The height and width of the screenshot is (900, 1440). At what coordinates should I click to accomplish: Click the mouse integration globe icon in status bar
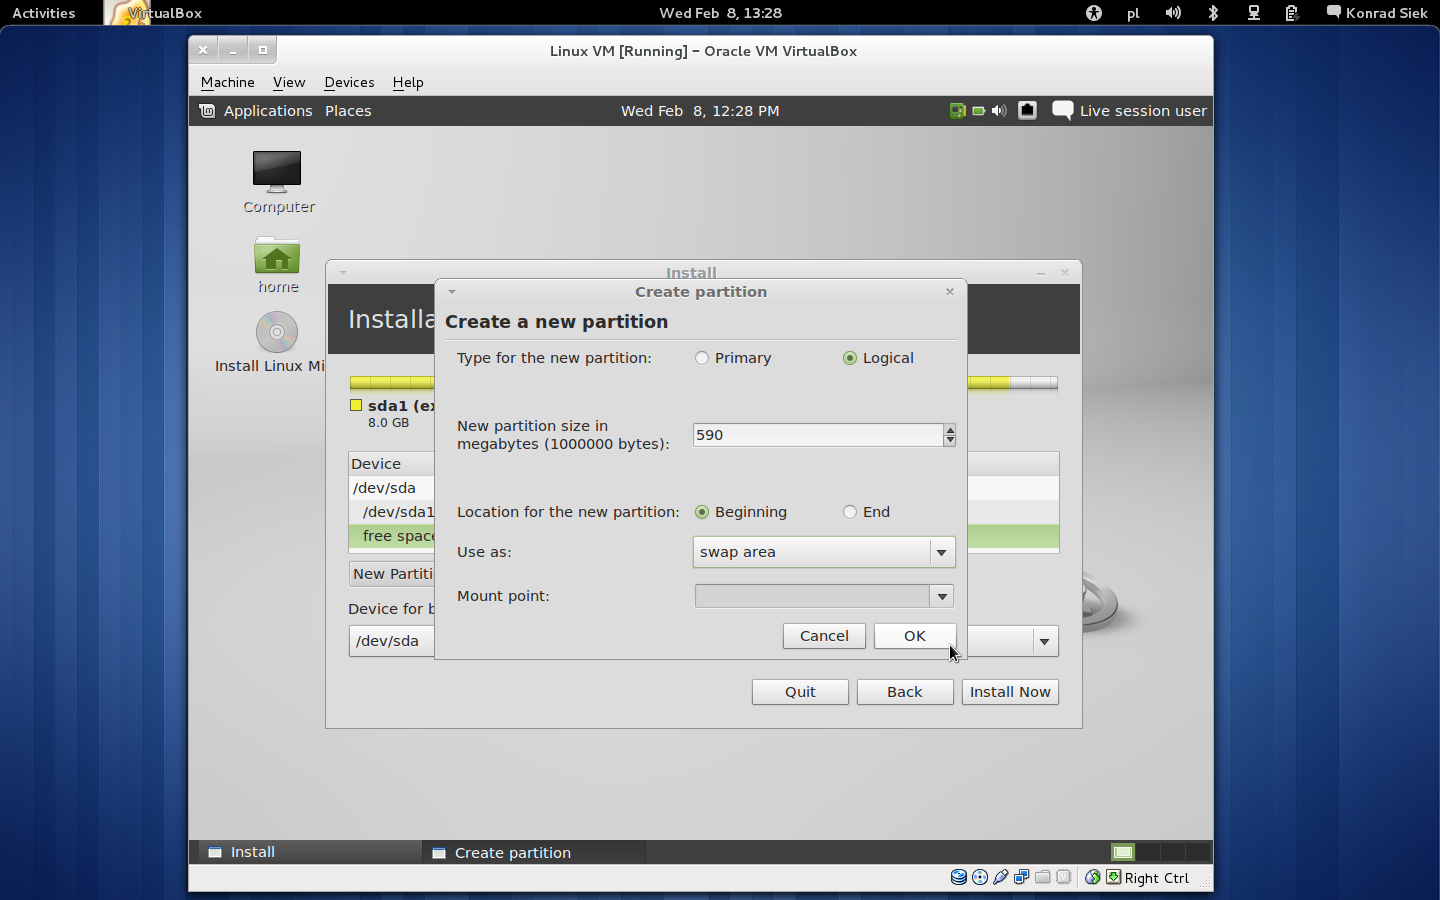[1093, 877]
